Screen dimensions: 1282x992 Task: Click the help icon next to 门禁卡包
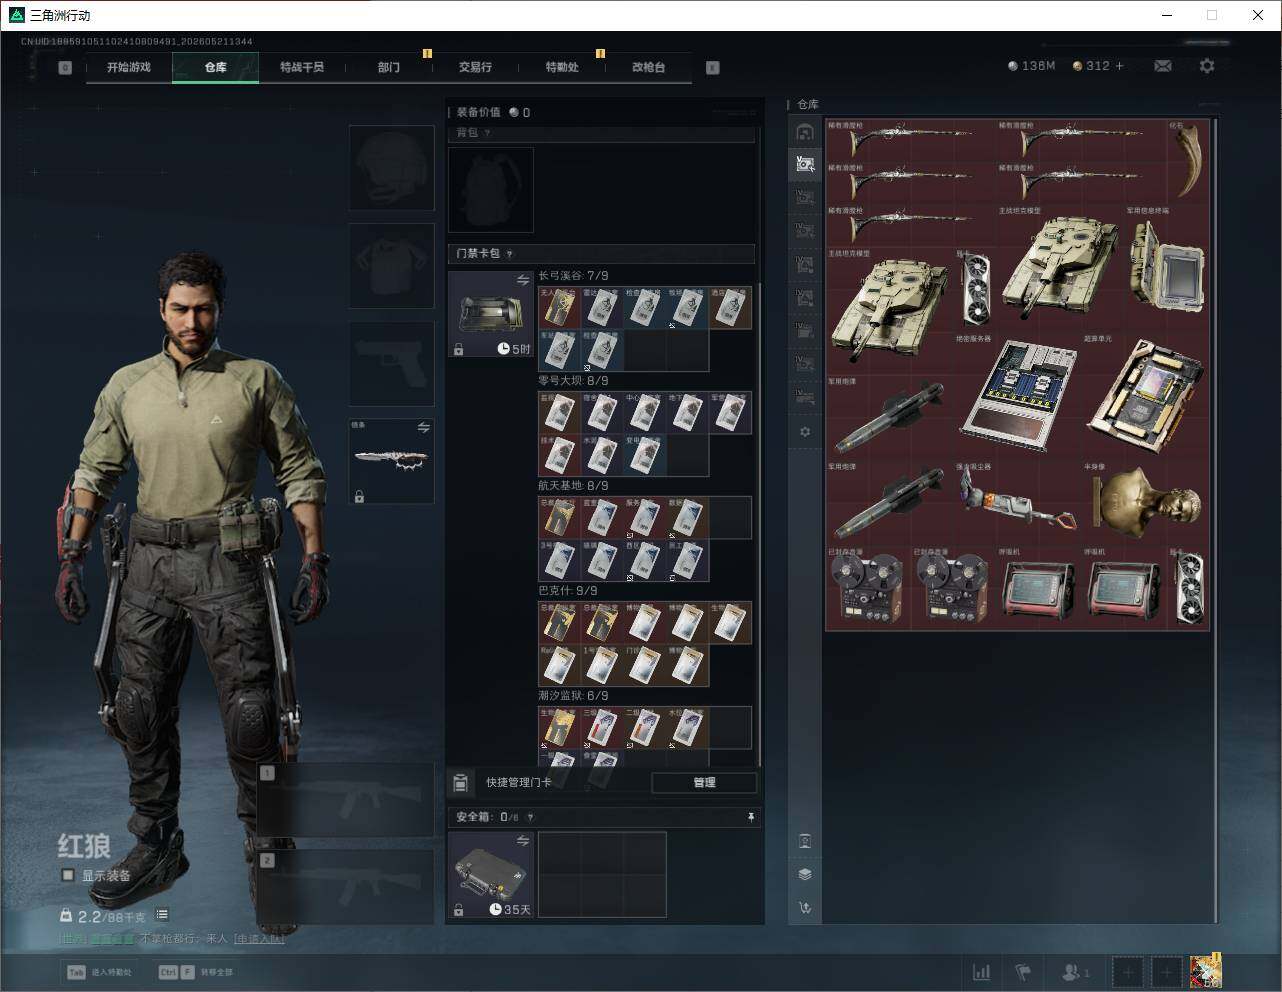pyautogui.click(x=510, y=254)
